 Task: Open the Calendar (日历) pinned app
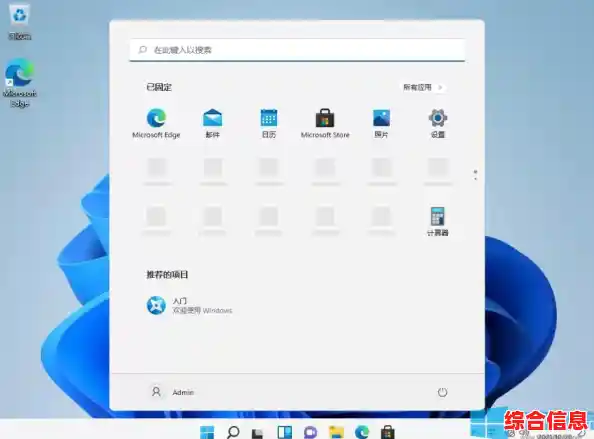(269, 123)
